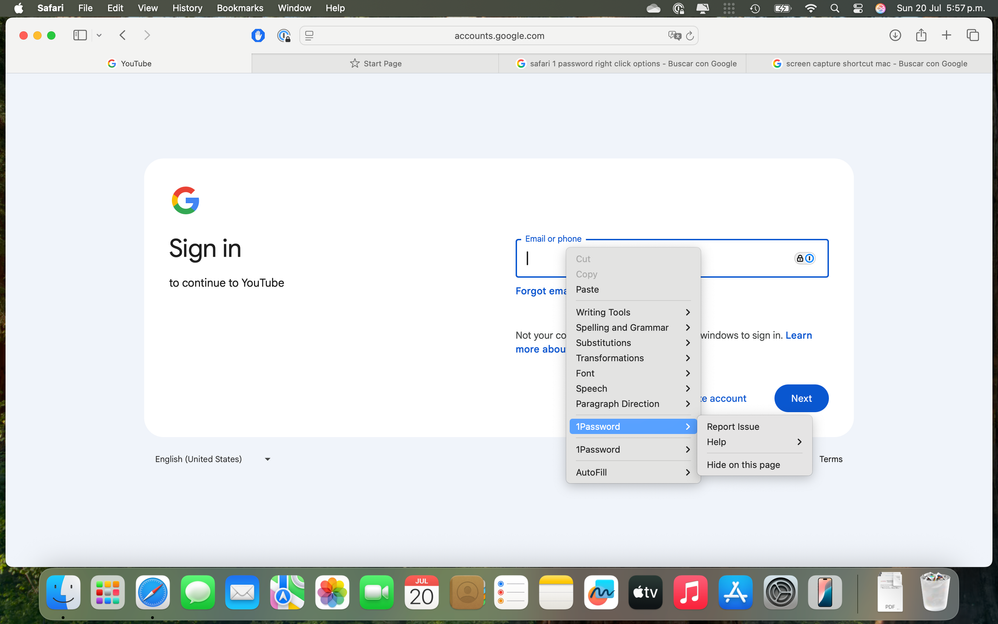Open Maps from the Dock

pos(287,593)
